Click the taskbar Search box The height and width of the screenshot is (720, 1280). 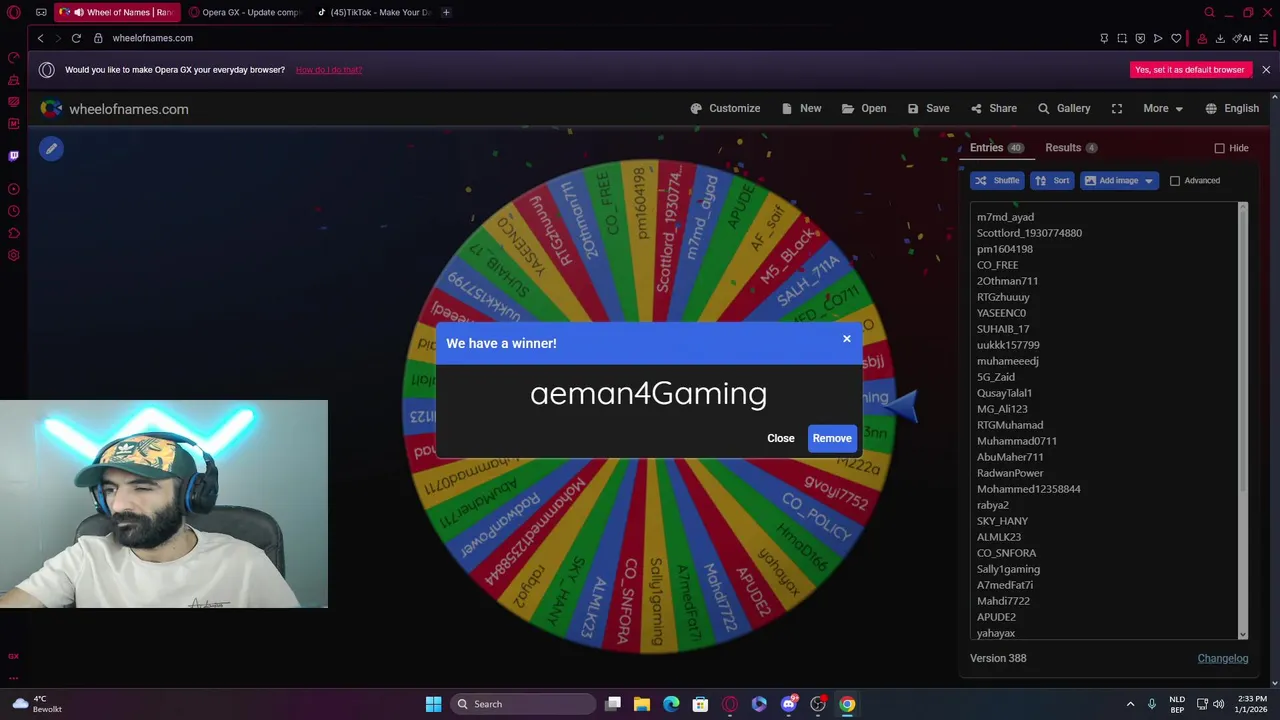[523, 704]
